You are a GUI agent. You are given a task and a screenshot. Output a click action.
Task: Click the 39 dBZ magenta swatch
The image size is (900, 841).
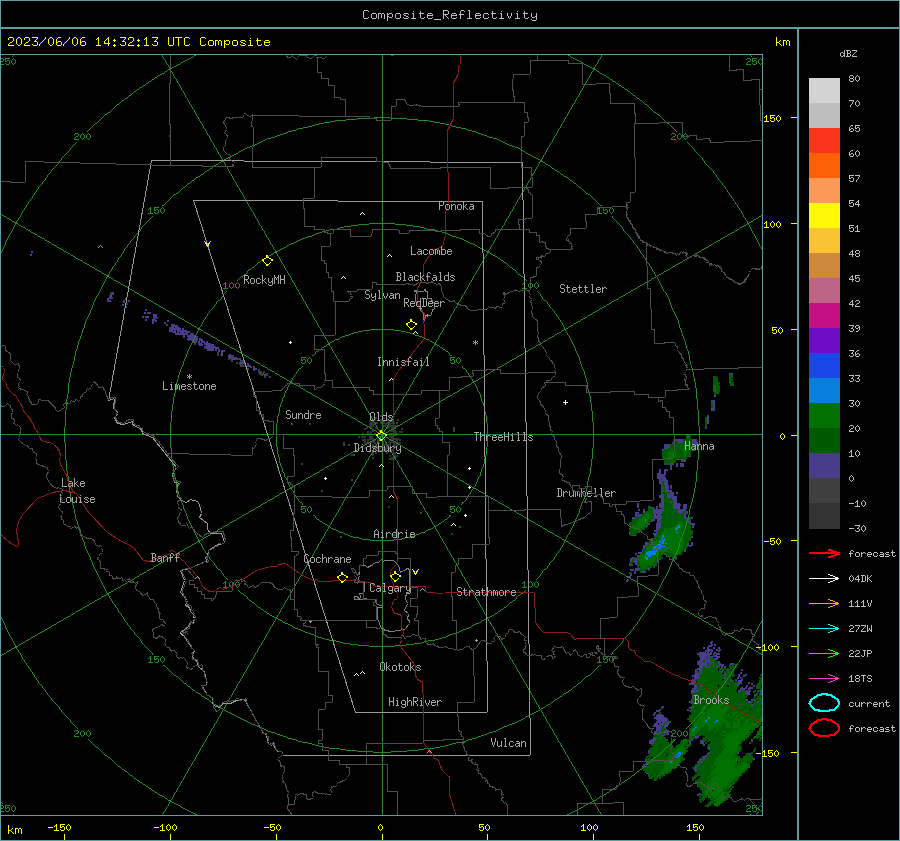pyautogui.click(x=824, y=315)
